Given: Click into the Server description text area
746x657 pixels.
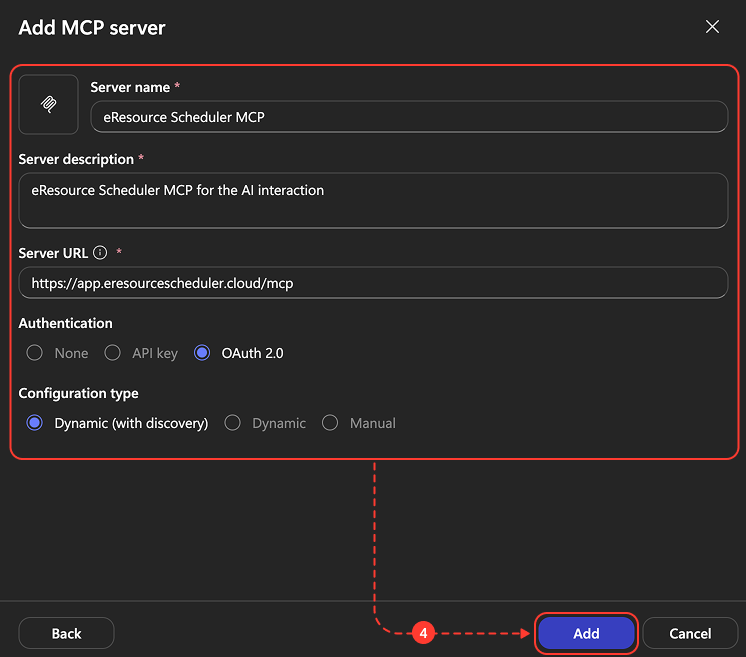Looking at the screenshot, I should pos(373,200).
